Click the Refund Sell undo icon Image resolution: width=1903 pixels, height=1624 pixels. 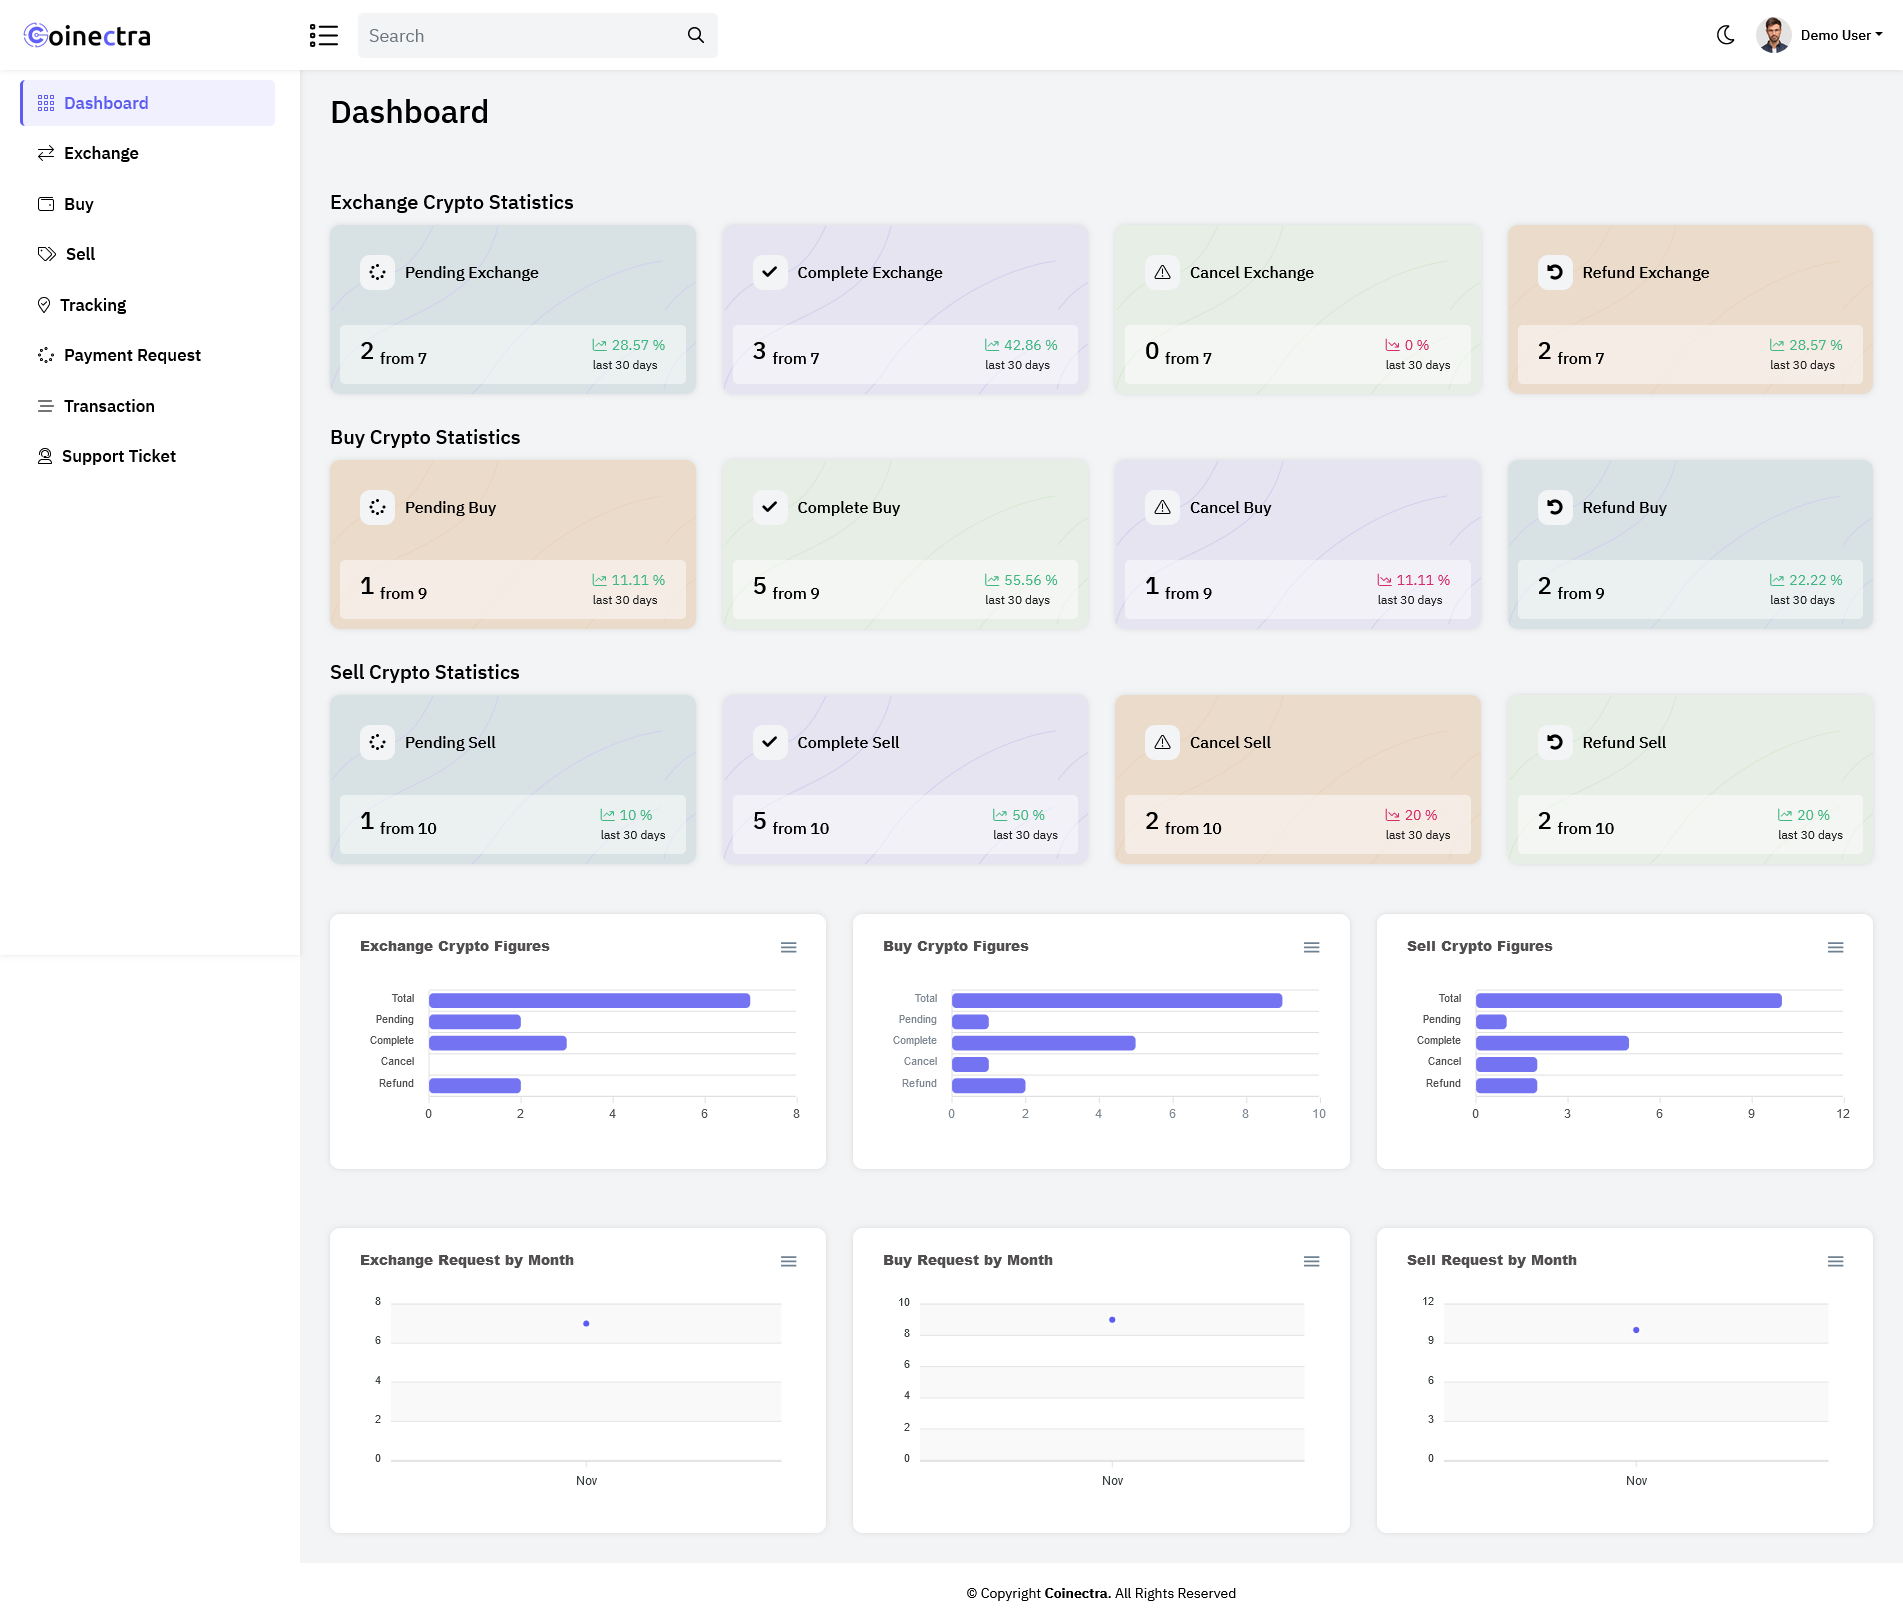(1554, 742)
